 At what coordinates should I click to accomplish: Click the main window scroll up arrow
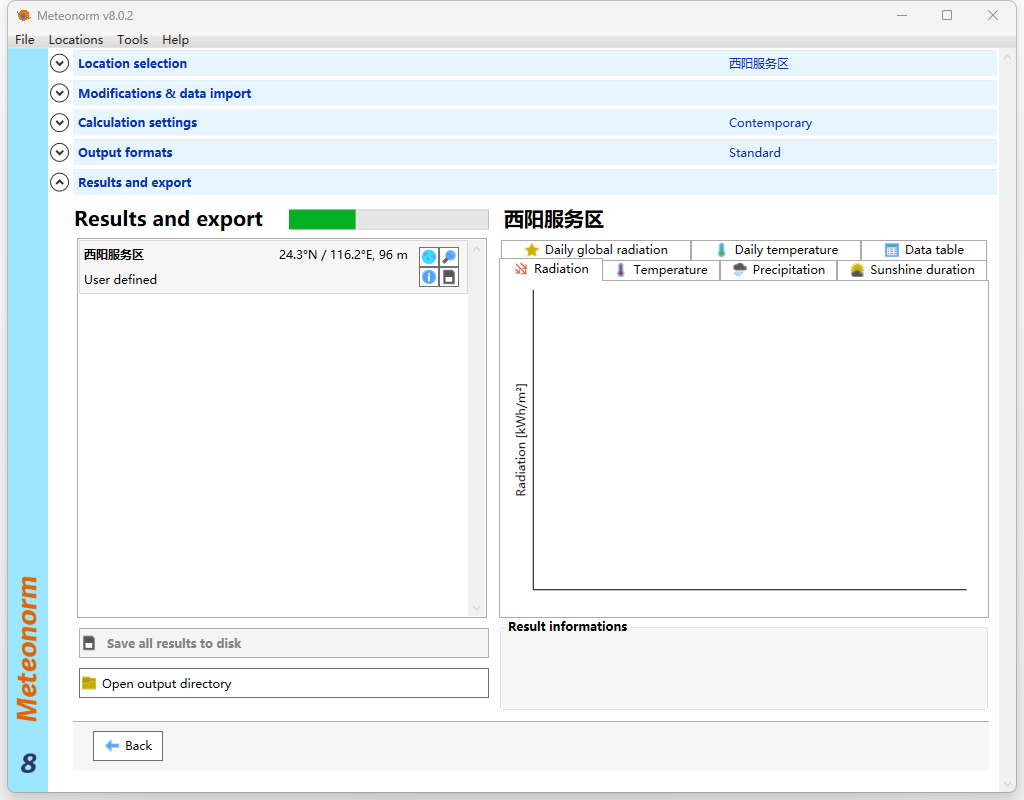pos(1006,57)
